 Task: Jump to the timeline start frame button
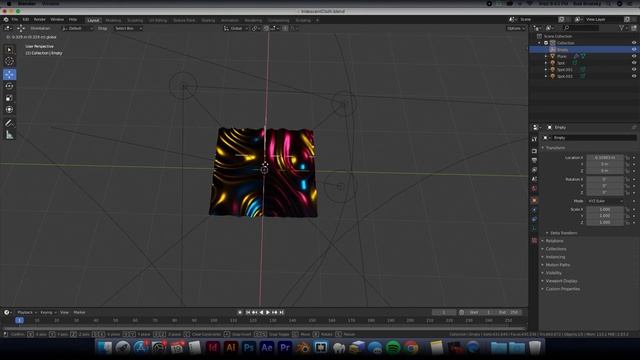coord(248,312)
